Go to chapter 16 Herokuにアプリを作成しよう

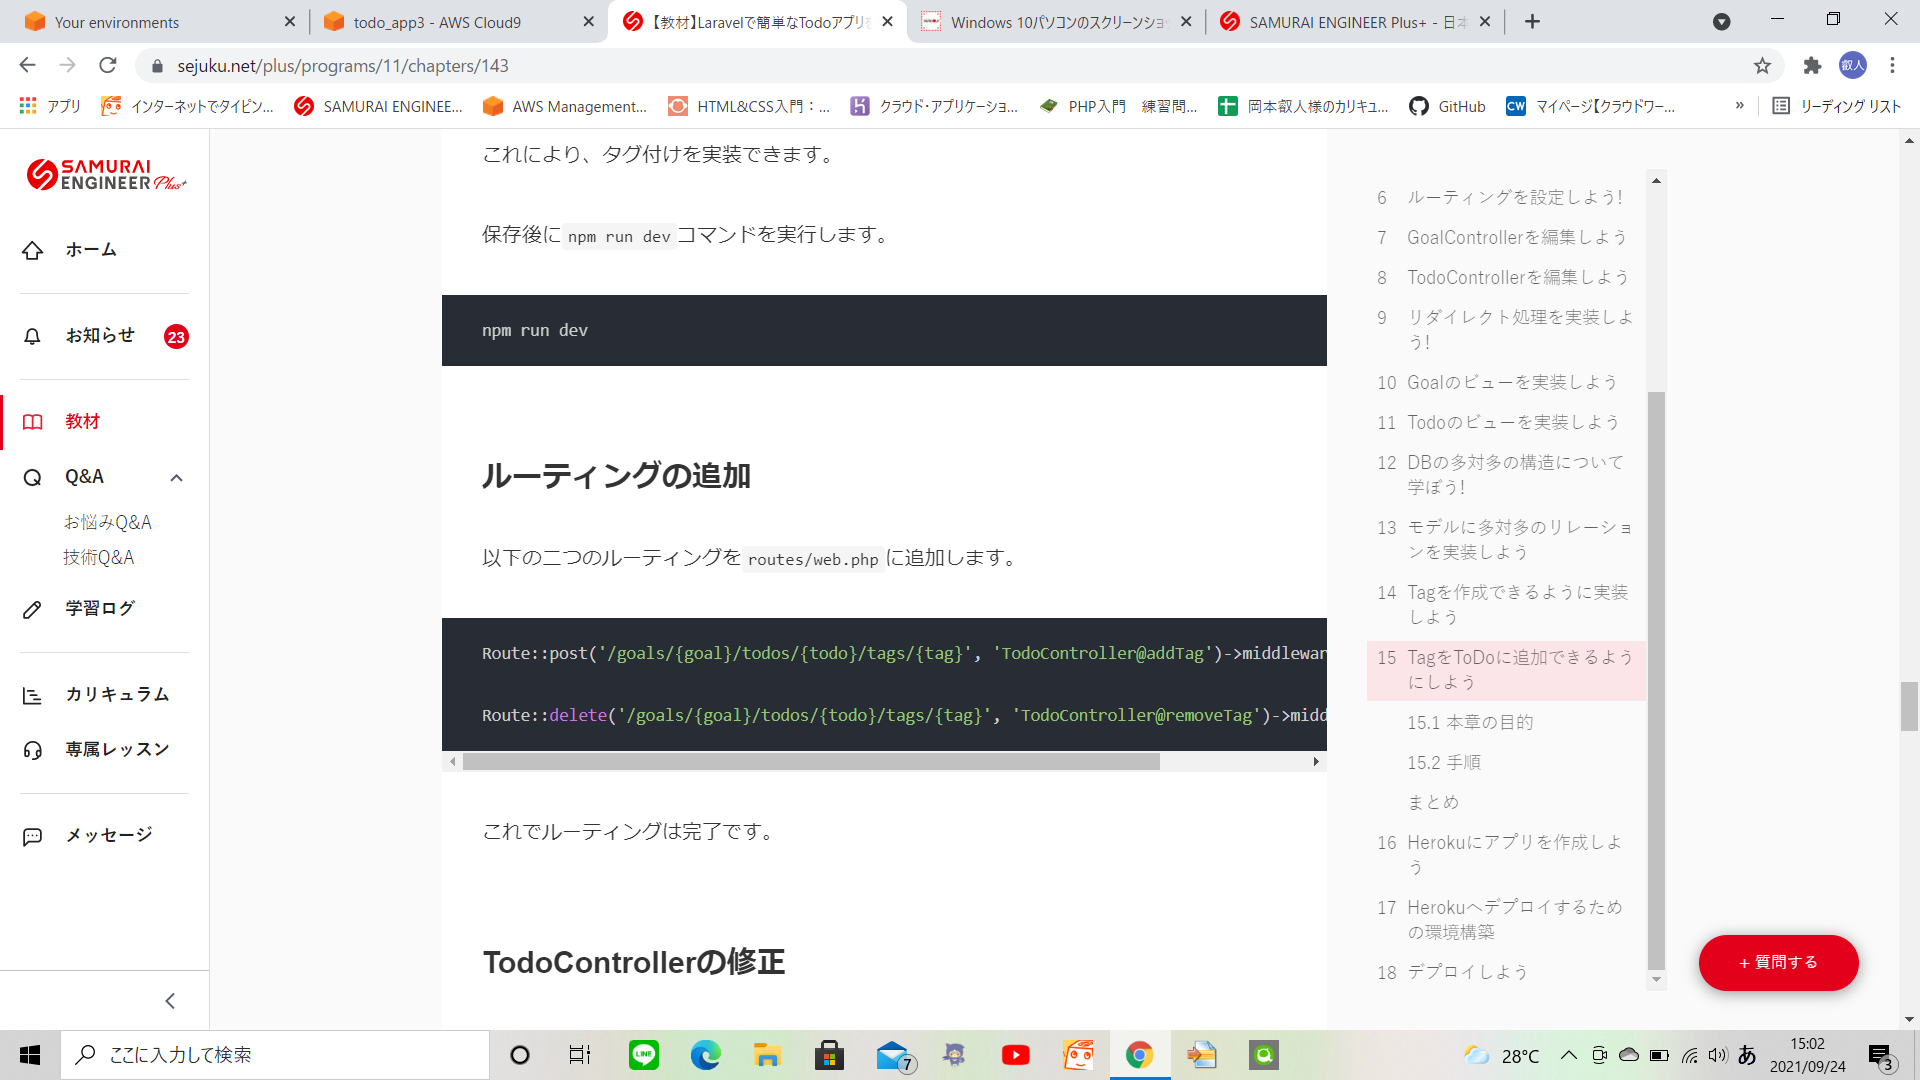(x=1505, y=855)
